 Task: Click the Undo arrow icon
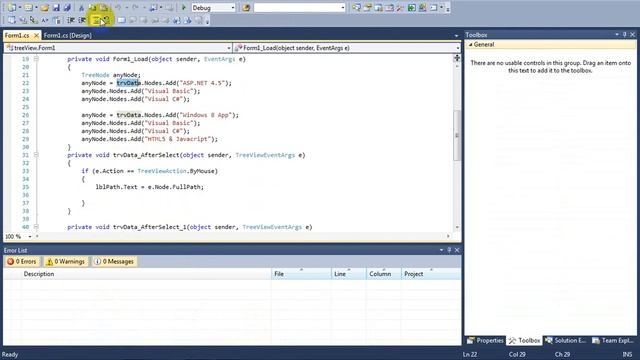118,8
